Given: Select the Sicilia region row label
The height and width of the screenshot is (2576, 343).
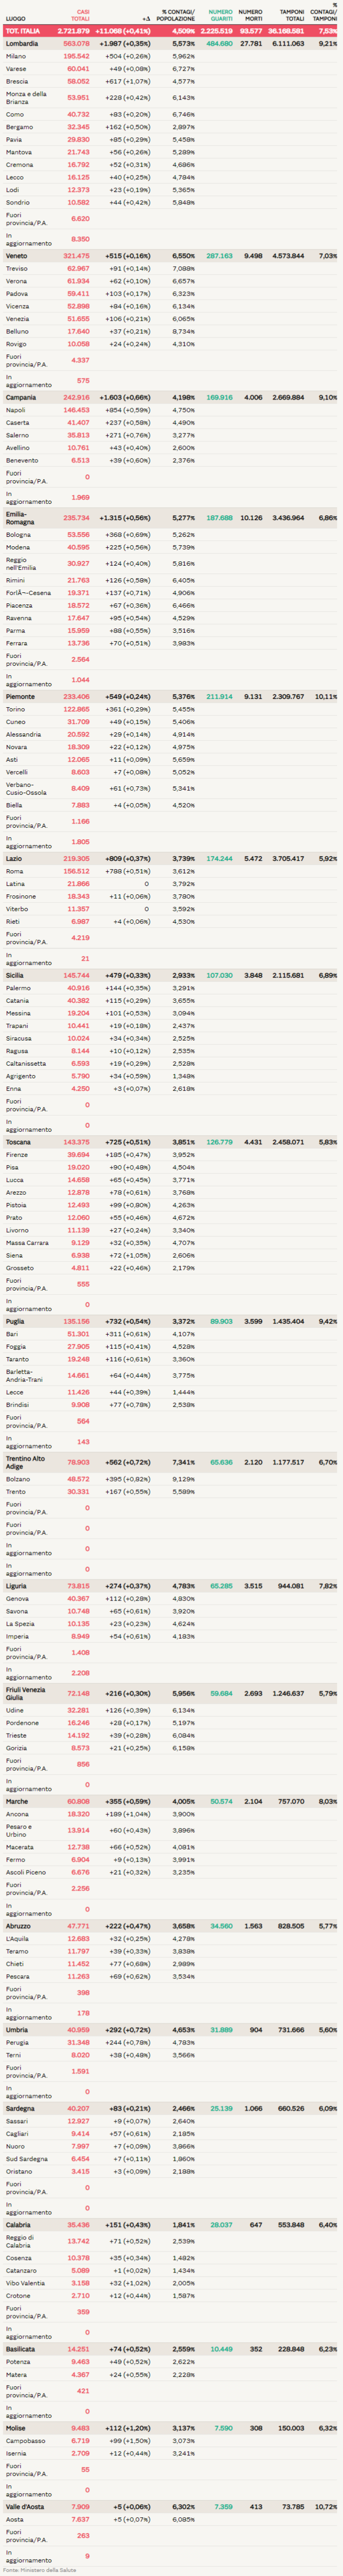Looking at the screenshot, I should 16,975.
